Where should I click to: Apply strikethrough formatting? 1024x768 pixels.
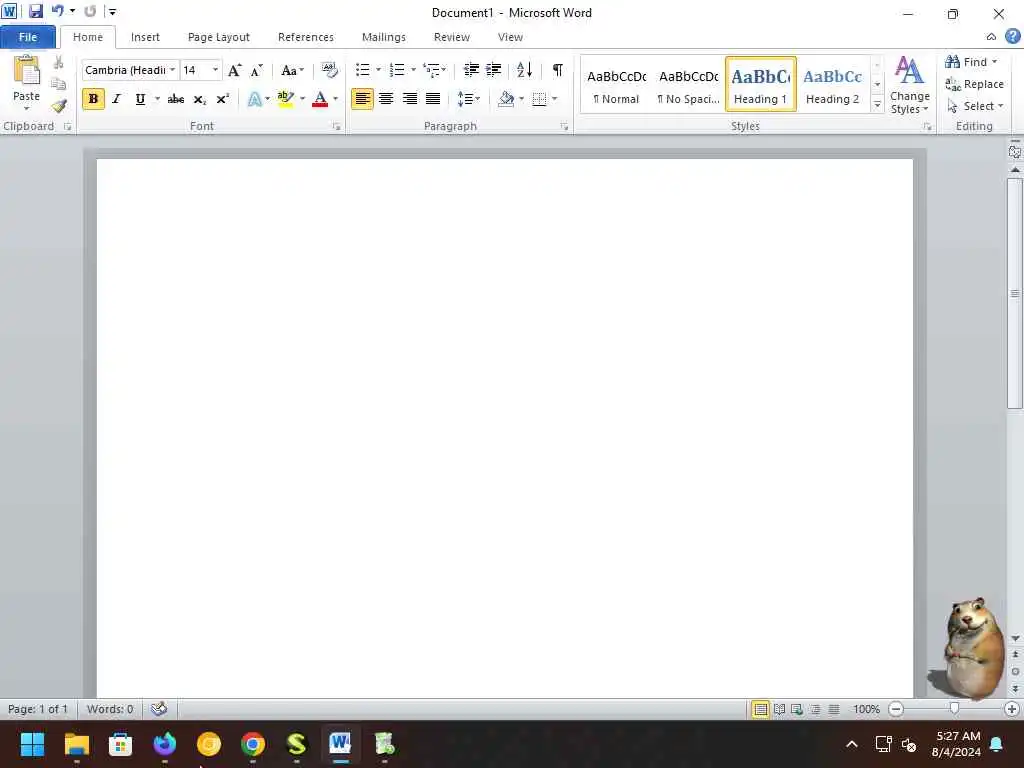point(175,99)
